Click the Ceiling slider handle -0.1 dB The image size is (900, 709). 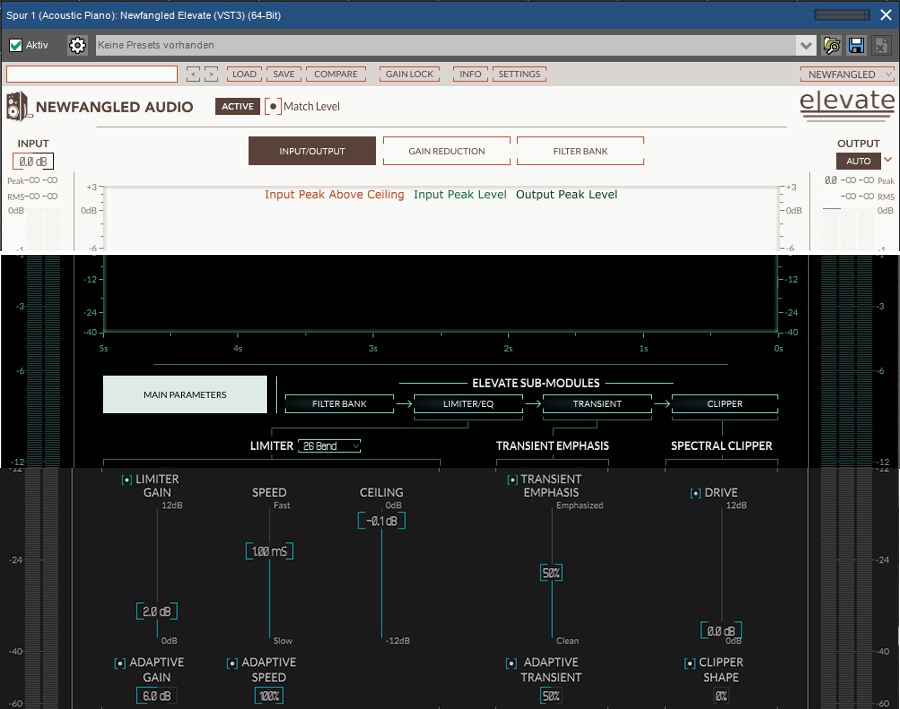(x=382, y=521)
